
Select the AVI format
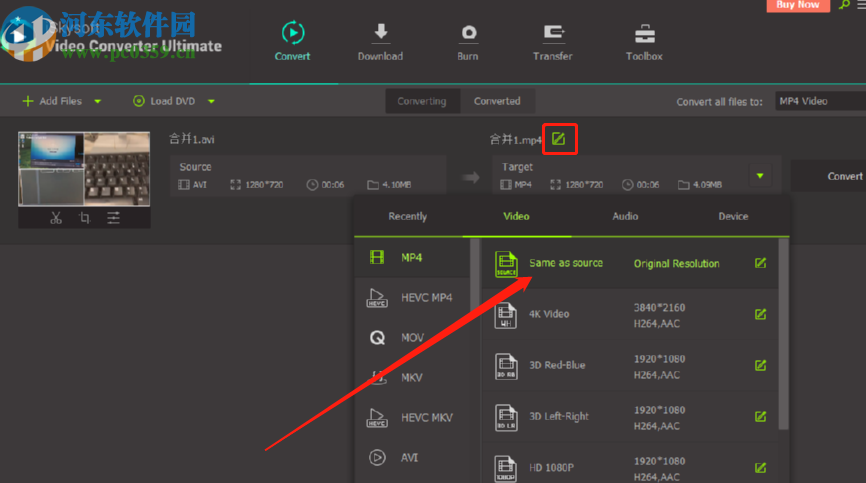tap(413, 458)
